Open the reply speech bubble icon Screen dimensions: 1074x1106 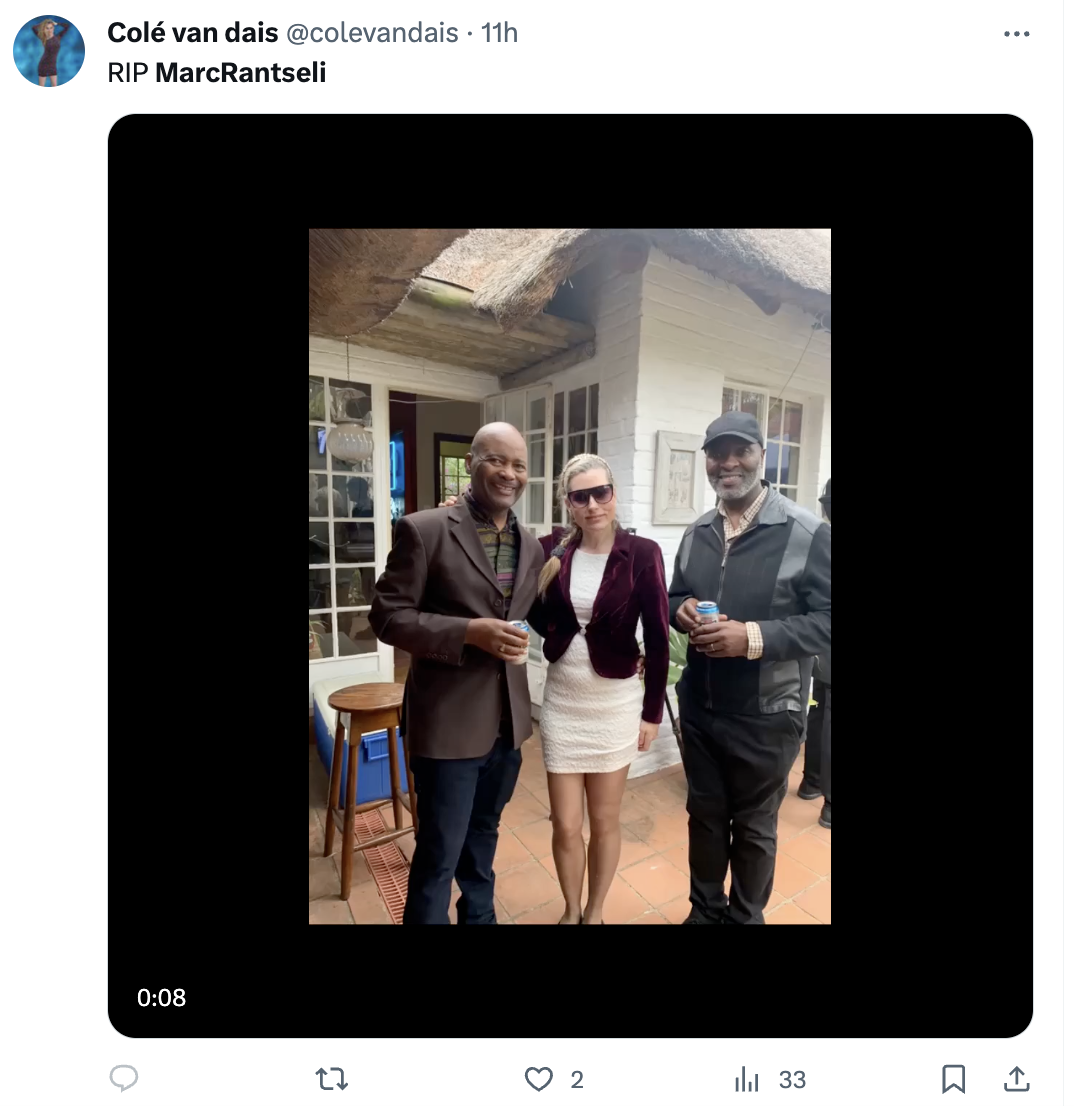[124, 1078]
